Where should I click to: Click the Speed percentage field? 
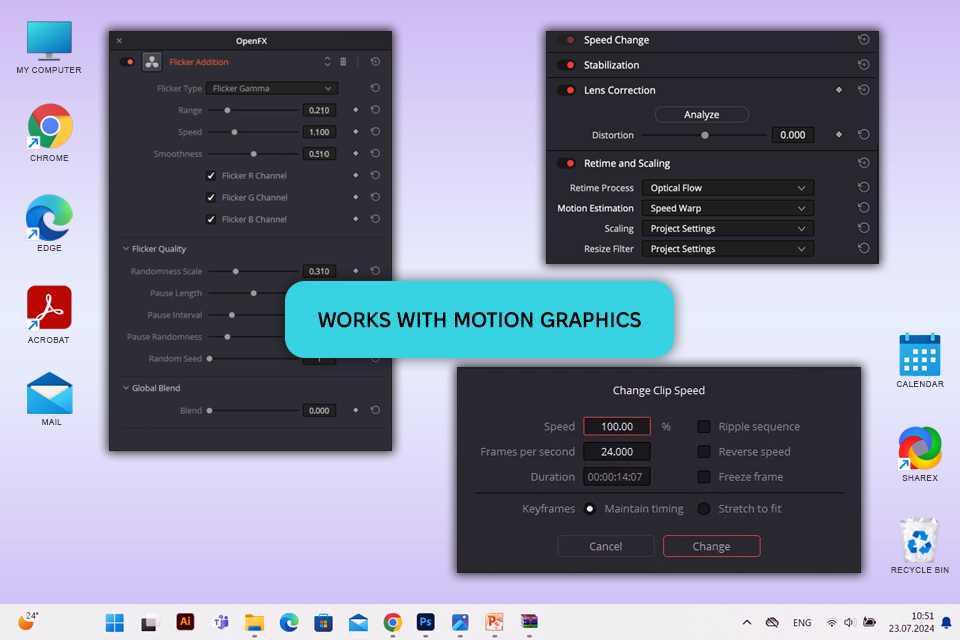(617, 426)
